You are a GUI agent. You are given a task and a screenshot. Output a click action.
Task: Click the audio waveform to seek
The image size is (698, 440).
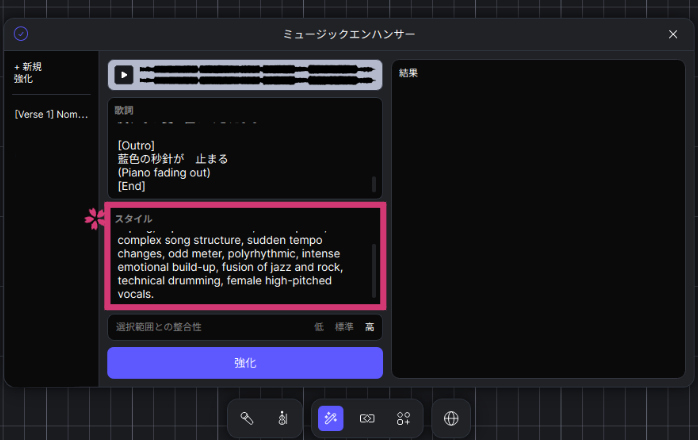pos(258,74)
